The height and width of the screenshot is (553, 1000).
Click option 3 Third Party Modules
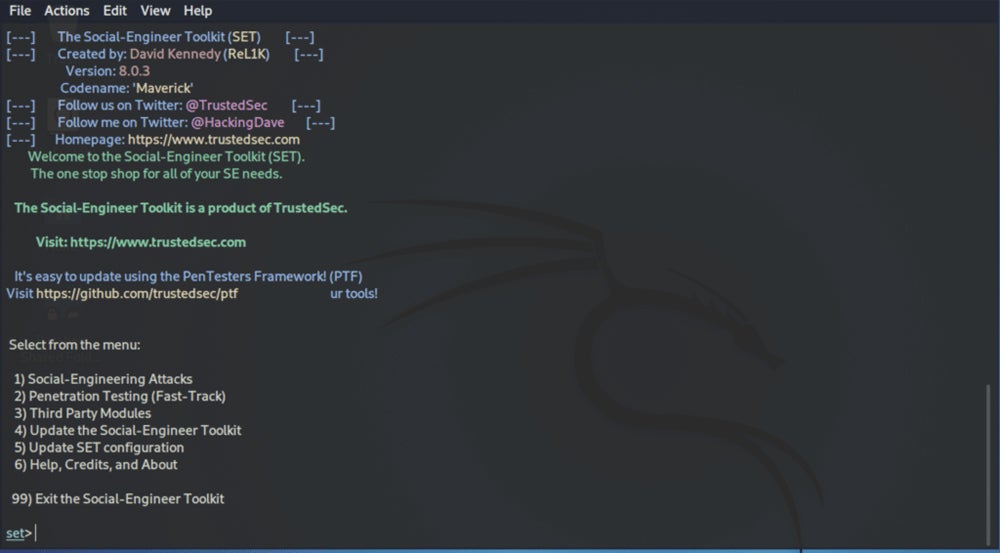[x=83, y=413]
